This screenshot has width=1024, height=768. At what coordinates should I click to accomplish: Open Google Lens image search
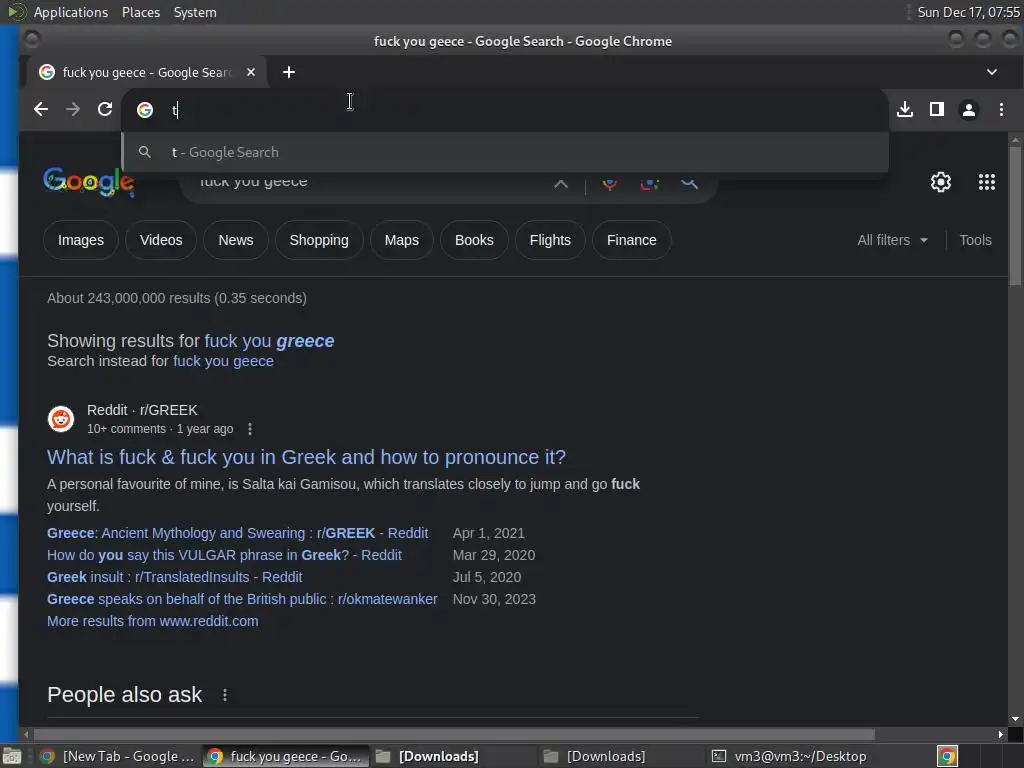coord(649,184)
